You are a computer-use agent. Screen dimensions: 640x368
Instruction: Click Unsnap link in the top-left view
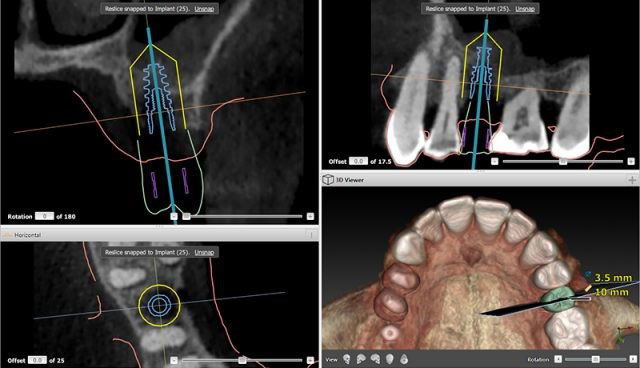click(x=204, y=9)
